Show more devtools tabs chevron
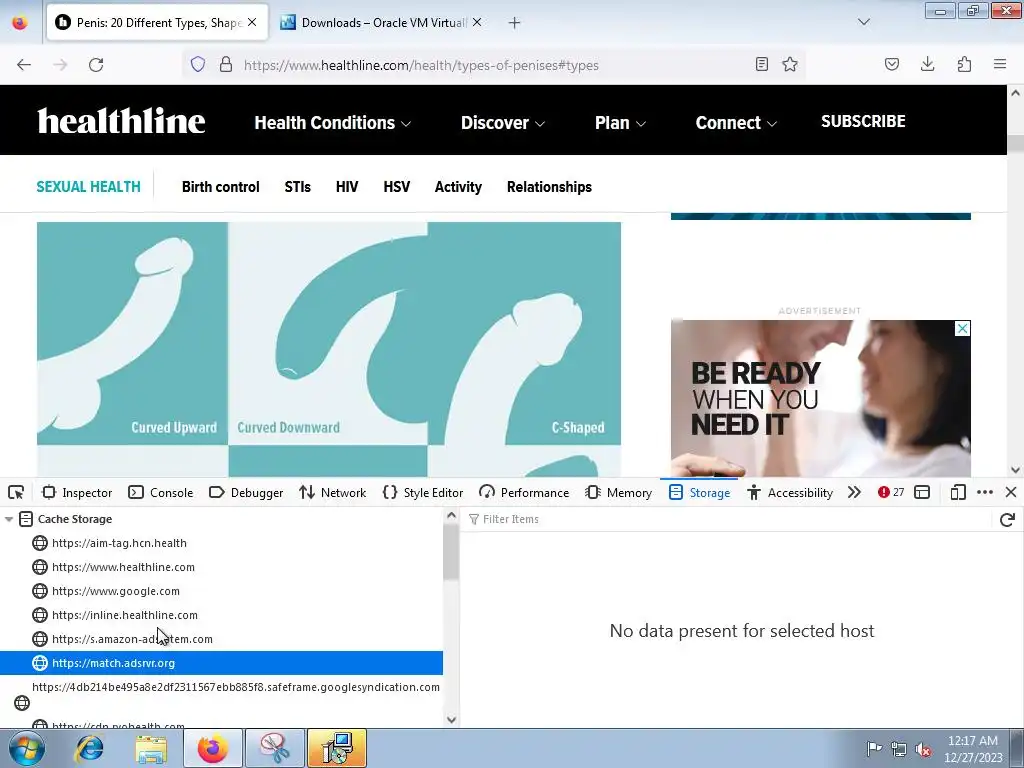 tap(854, 492)
